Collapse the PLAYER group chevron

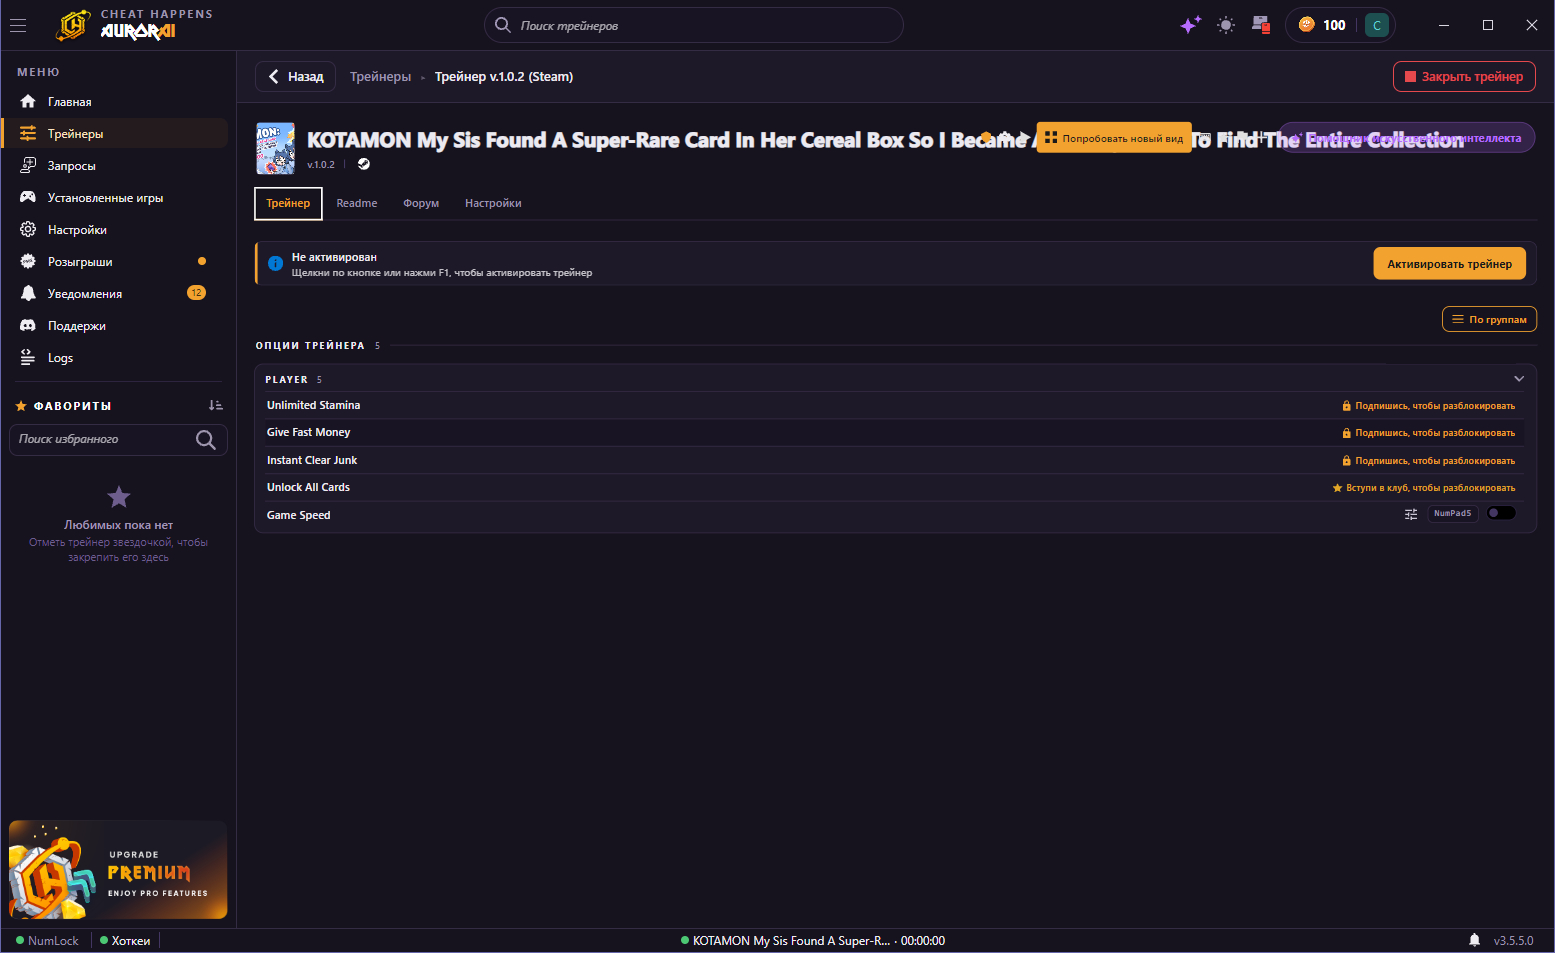pyautogui.click(x=1519, y=379)
